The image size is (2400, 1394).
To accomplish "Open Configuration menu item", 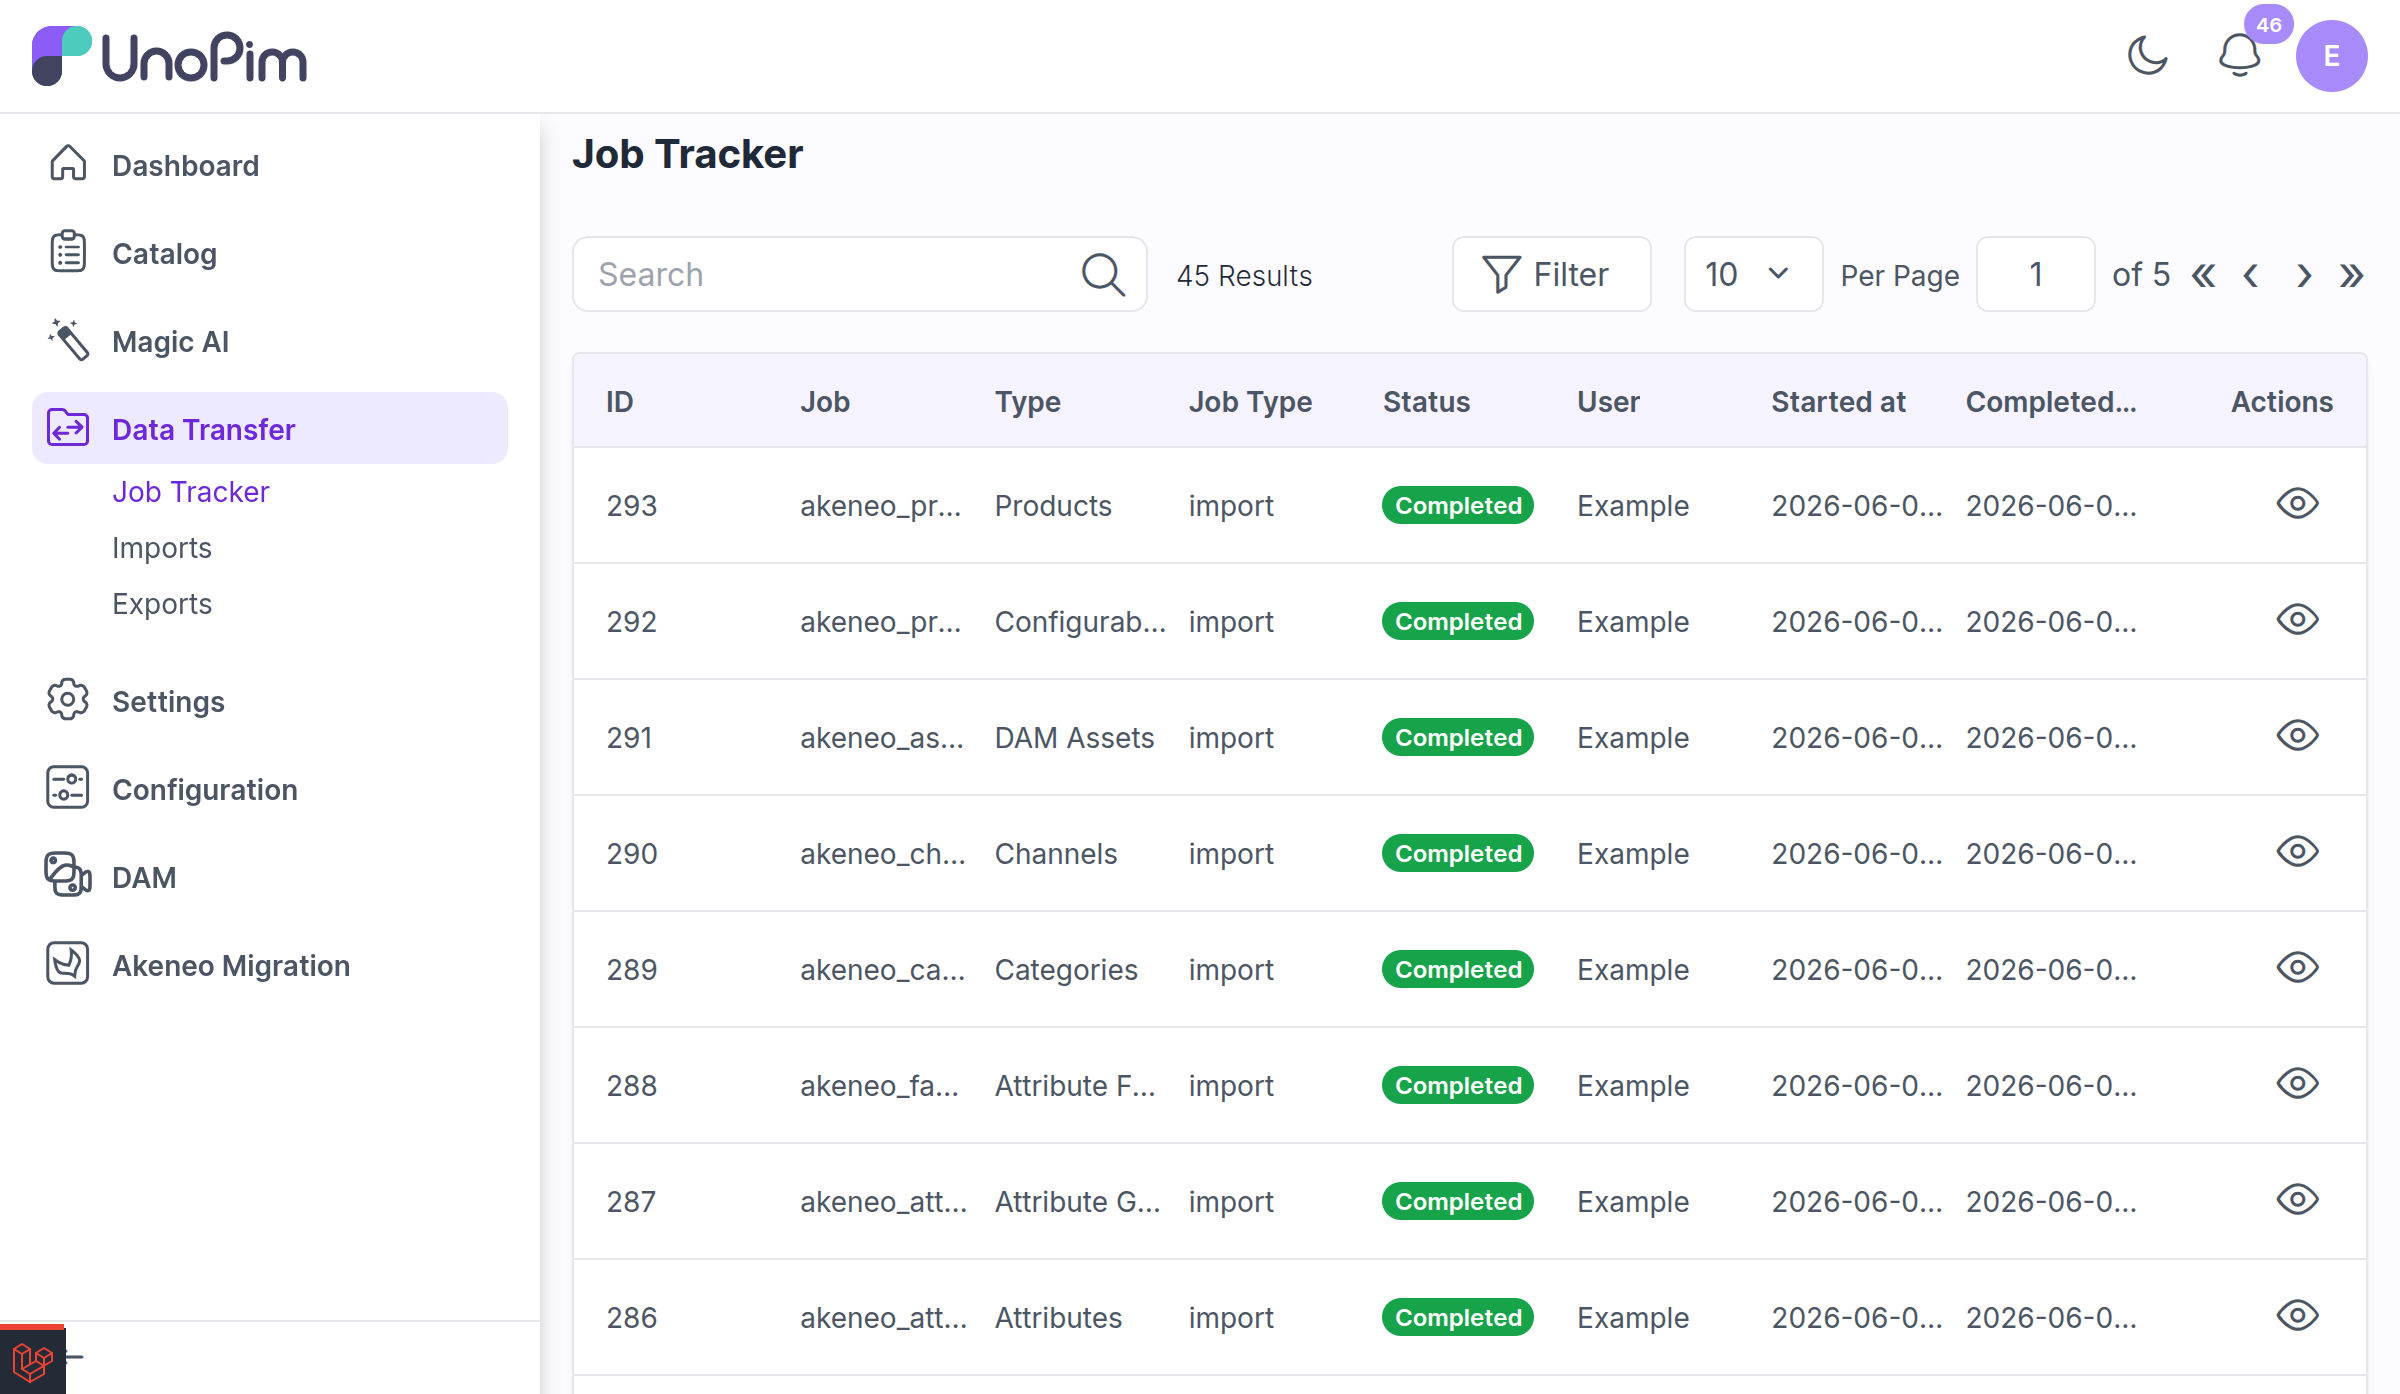I will click(270, 789).
